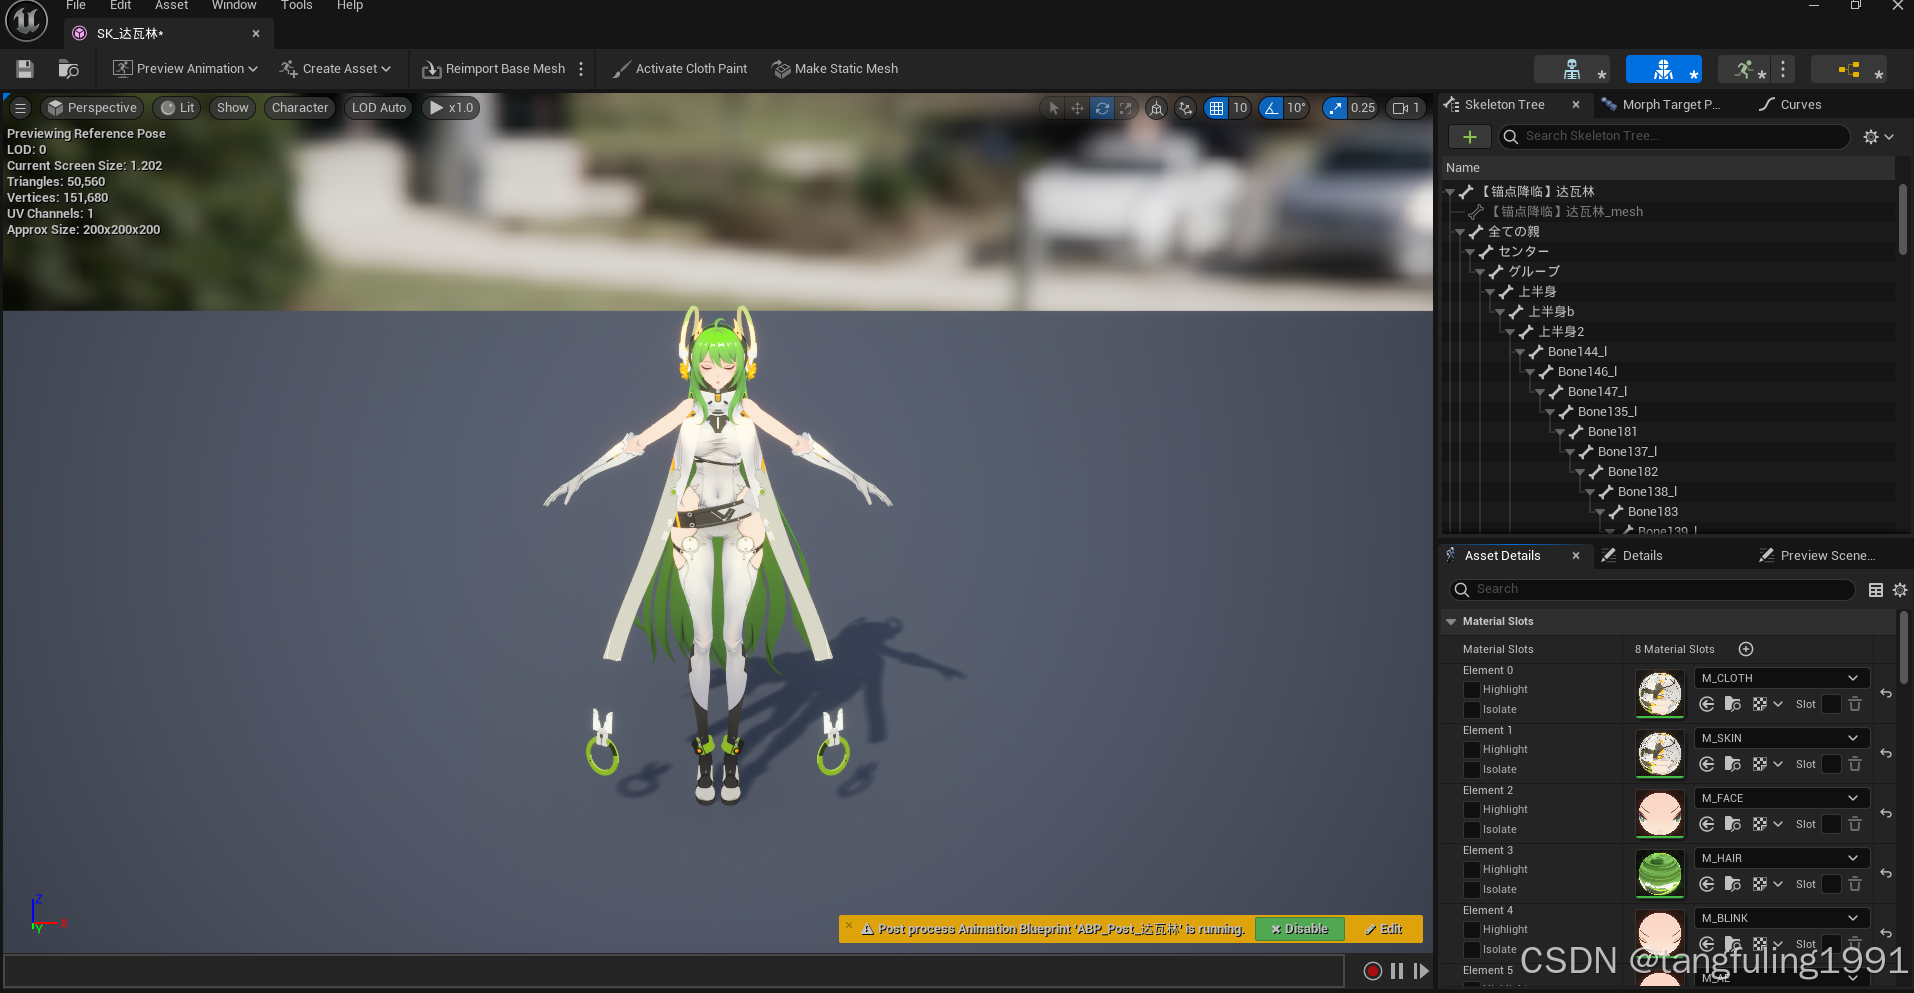1914x993 pixels.
Task: Enable Highlight for Element 1
Action: pos(1471,750)
